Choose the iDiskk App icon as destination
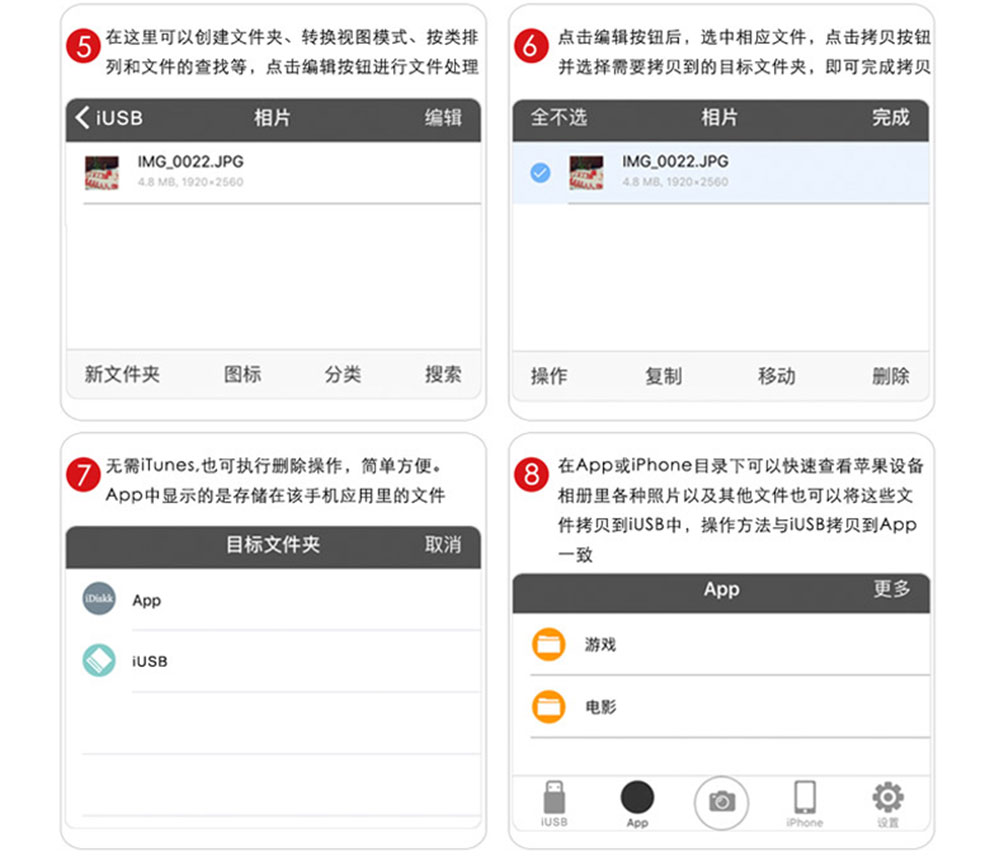The image size is (990, 858). pos(99,599)
